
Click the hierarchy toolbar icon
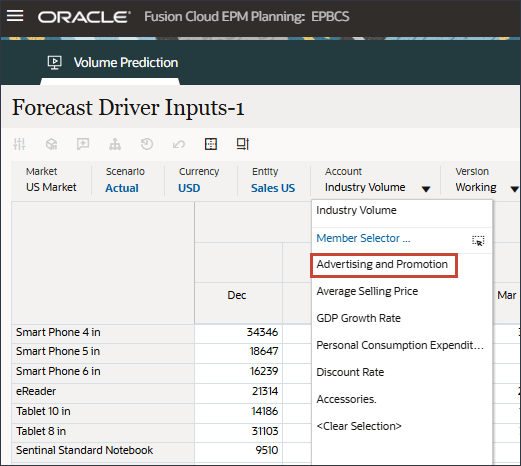pos(115,144)
